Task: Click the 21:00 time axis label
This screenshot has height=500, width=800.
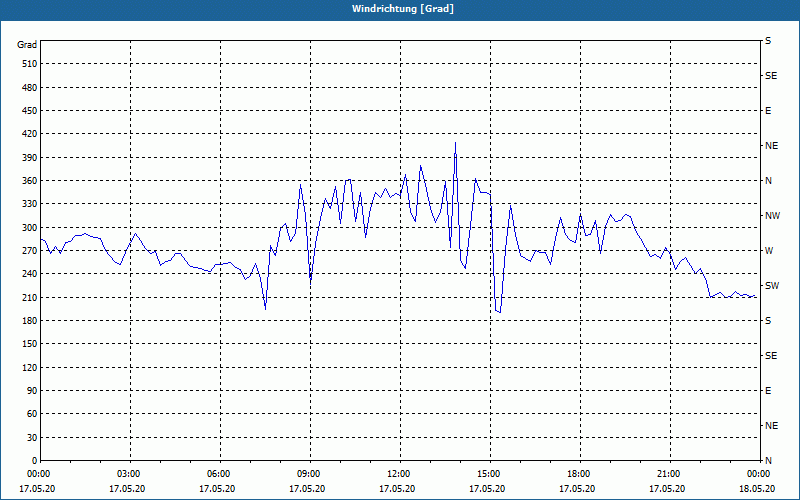Action: point(669,474)
